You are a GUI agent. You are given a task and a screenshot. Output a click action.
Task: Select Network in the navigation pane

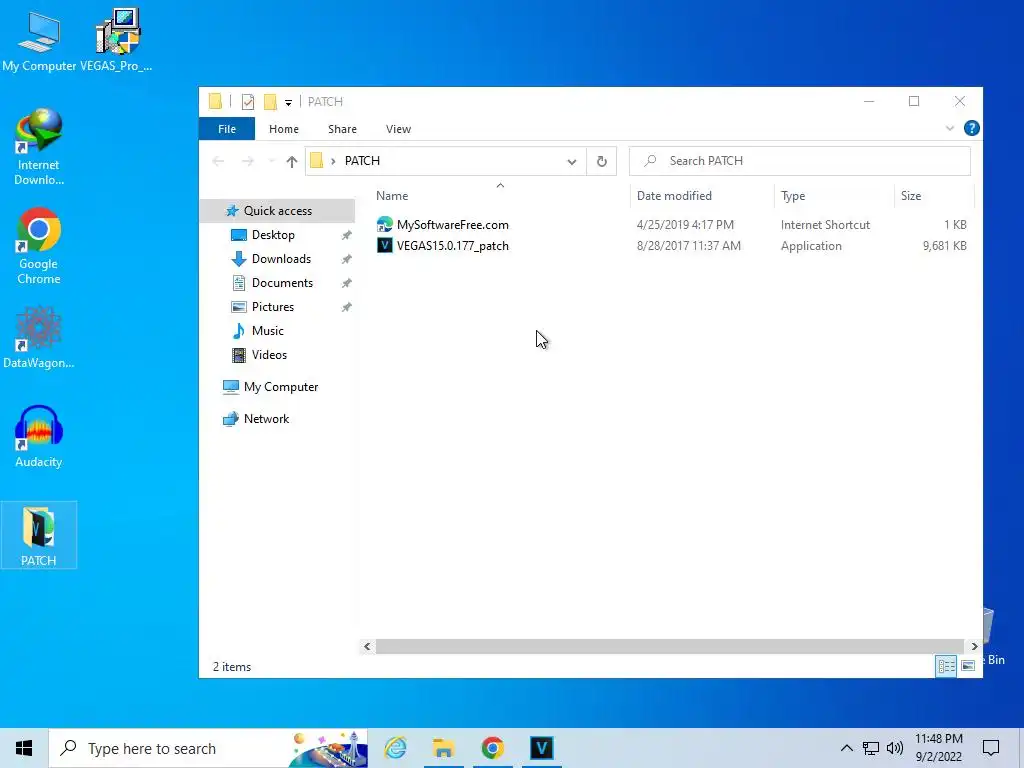point(266,419)
